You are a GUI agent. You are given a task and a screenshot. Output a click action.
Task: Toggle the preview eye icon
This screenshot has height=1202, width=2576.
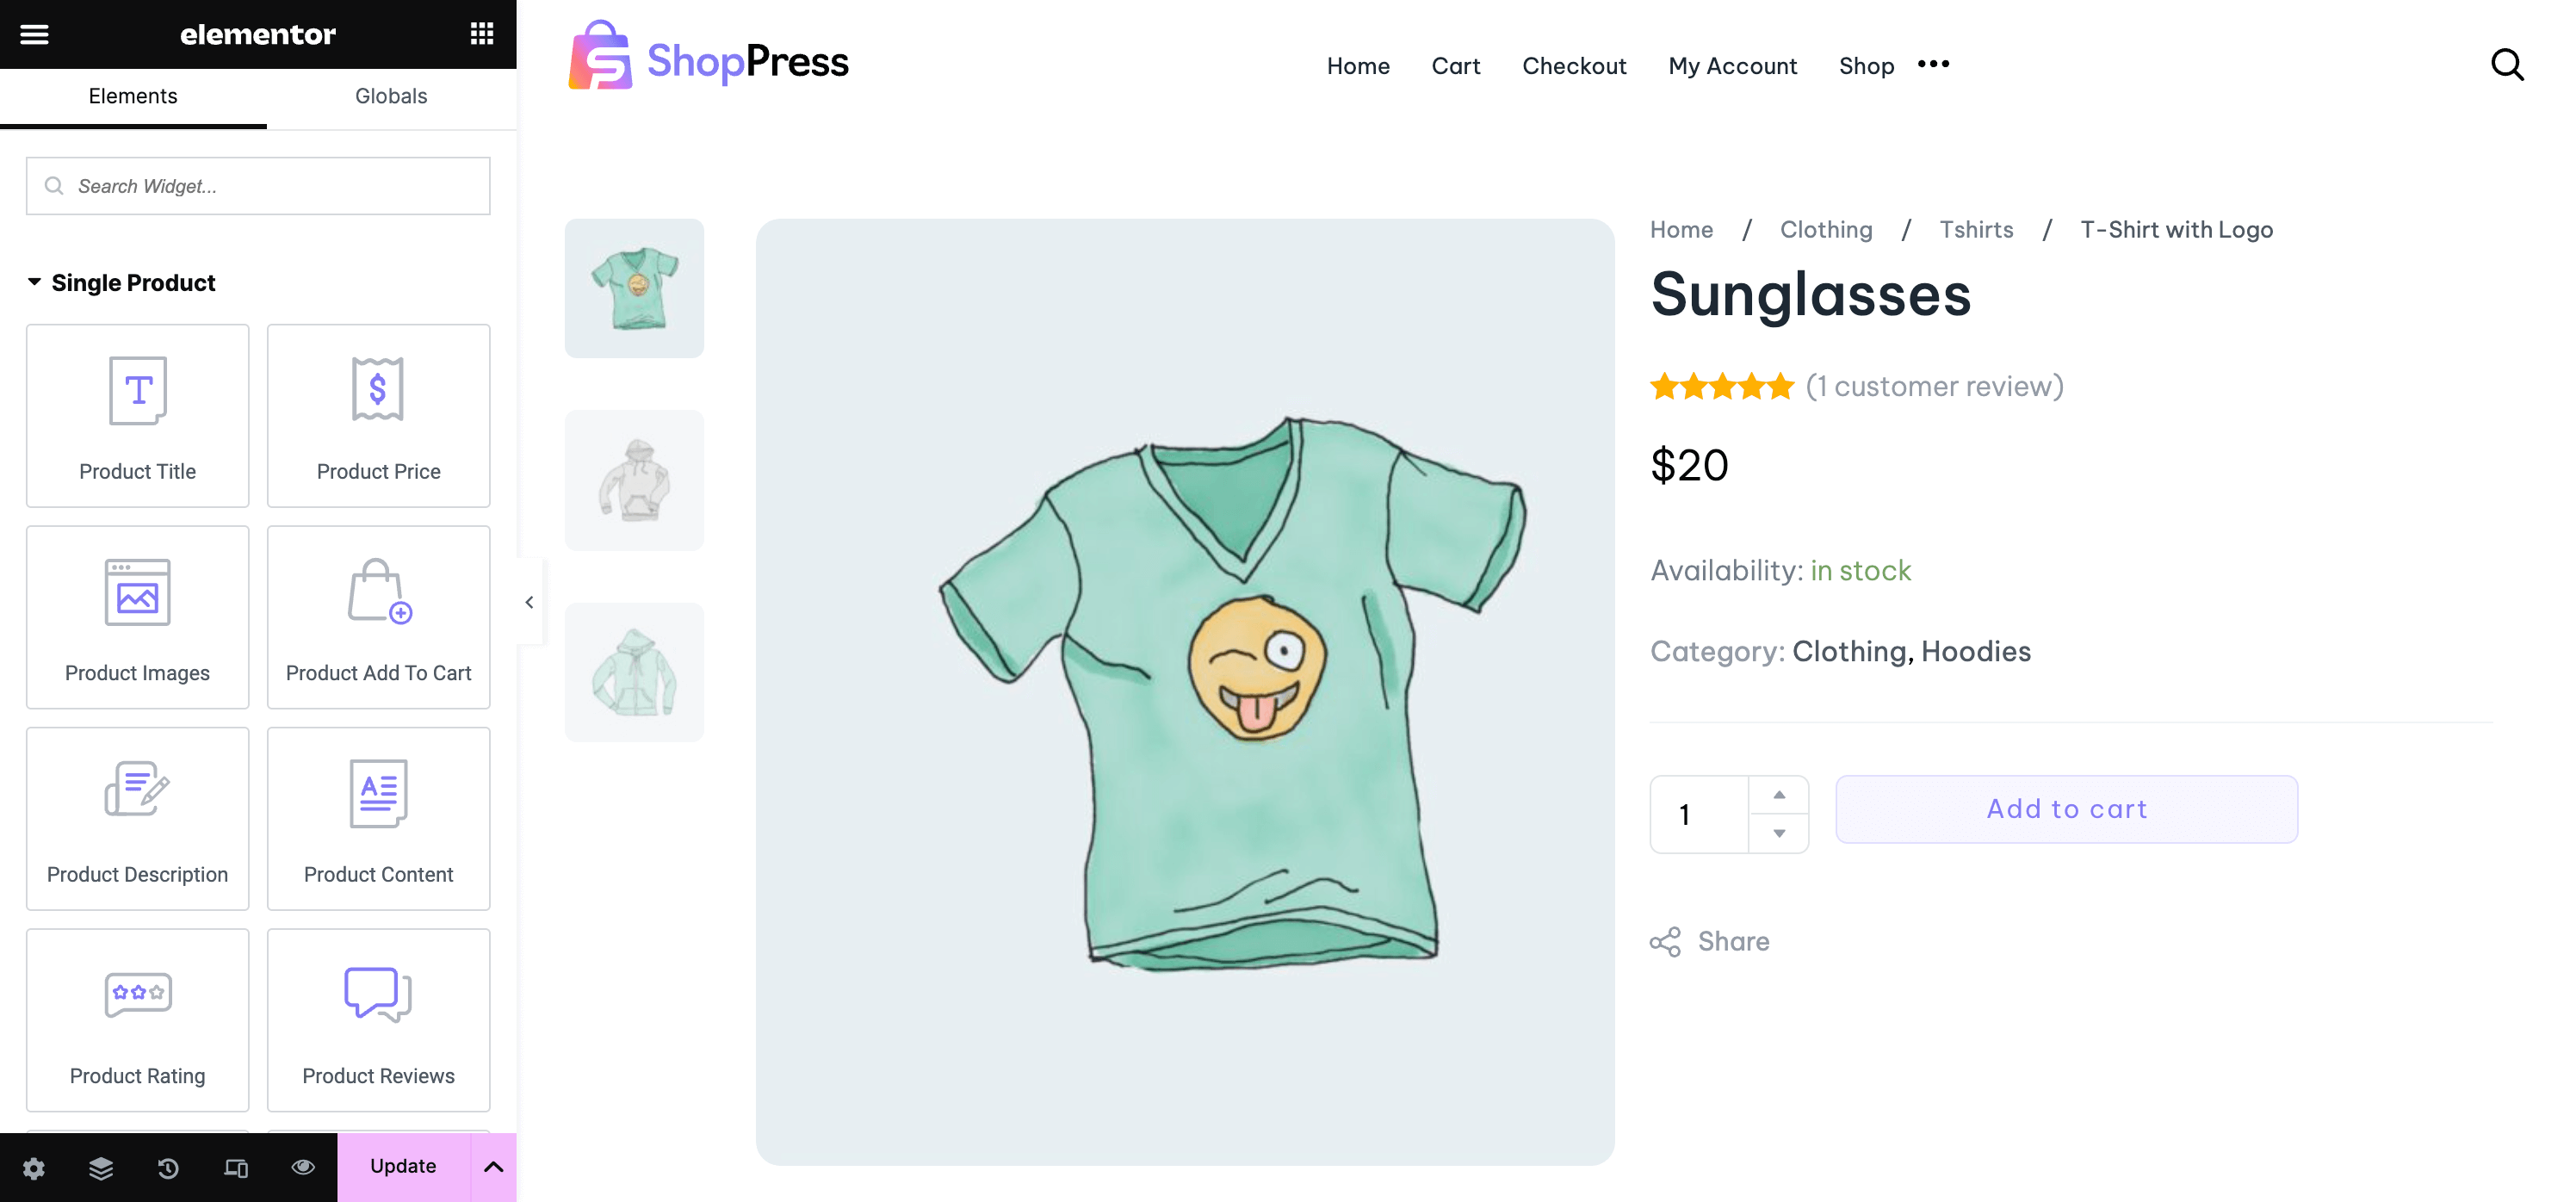[x=303, y=1167]
